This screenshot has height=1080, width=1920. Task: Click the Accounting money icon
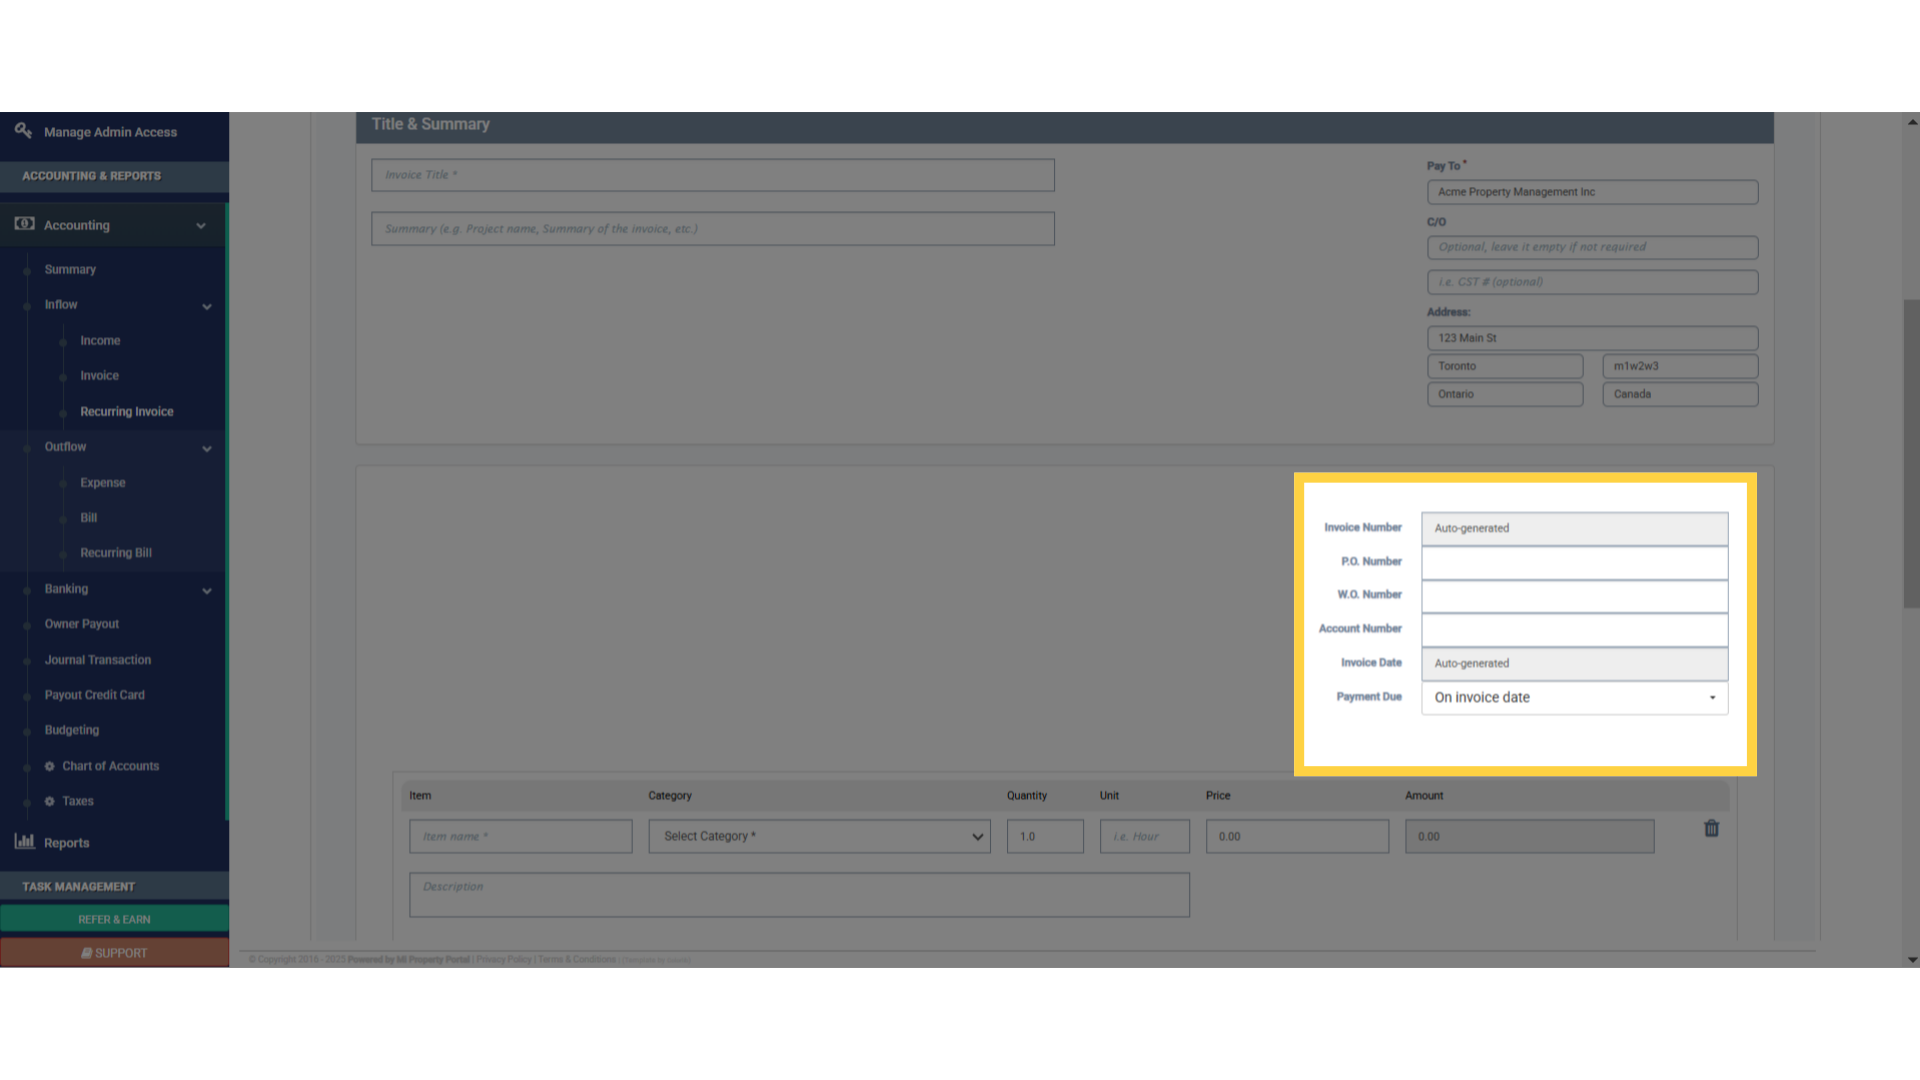[25, 224]
